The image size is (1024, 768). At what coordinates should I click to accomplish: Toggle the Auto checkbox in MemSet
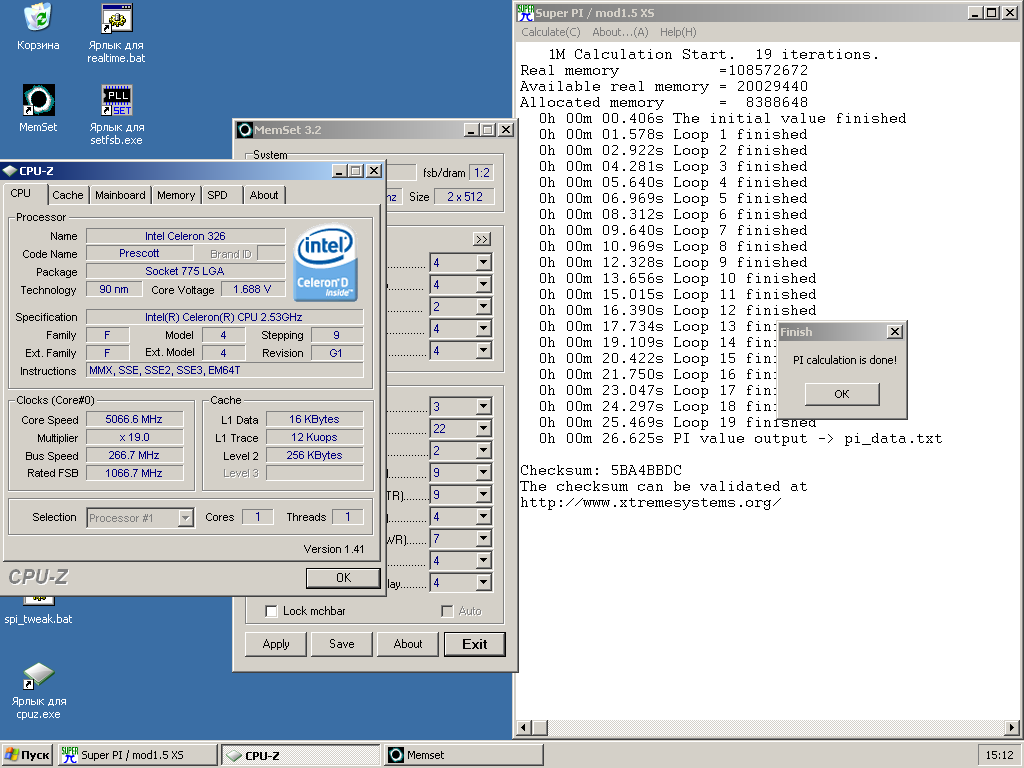pyautogui.click(x=447, y=611)
